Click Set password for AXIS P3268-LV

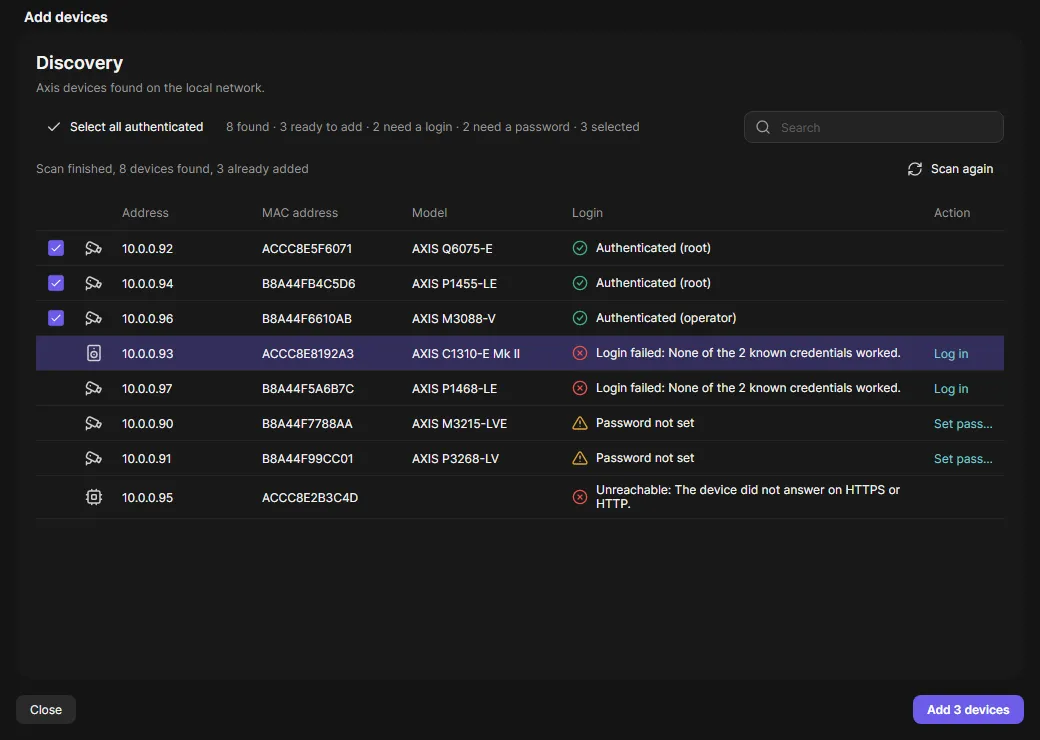963,459
